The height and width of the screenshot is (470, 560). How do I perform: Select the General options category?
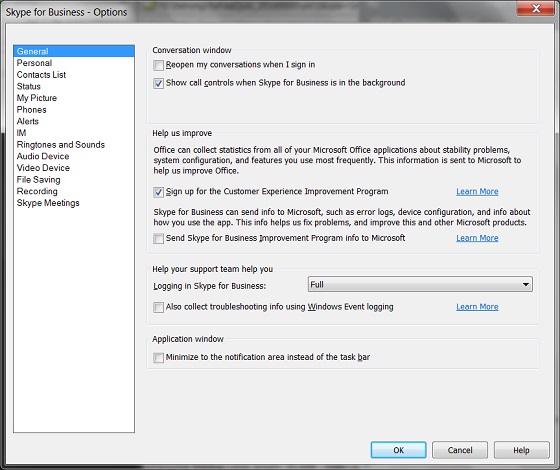[74, 51]
